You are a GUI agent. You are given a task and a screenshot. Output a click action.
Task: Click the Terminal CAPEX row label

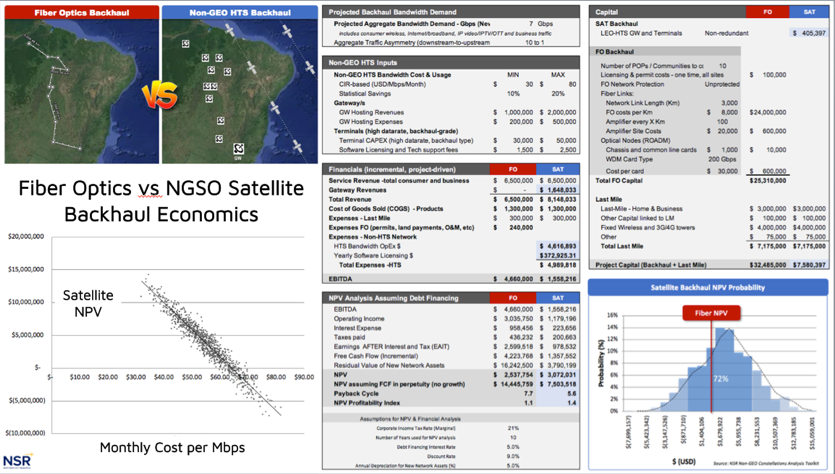406,141
